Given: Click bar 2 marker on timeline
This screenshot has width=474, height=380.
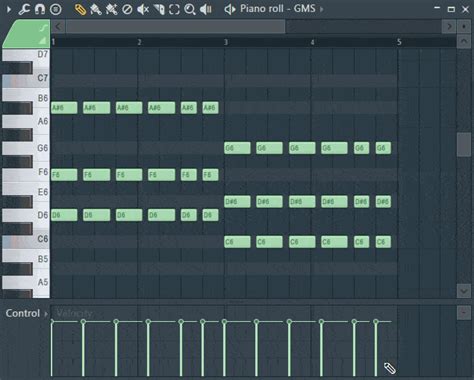Looking at the screenshot, I should tap(139, 42).
